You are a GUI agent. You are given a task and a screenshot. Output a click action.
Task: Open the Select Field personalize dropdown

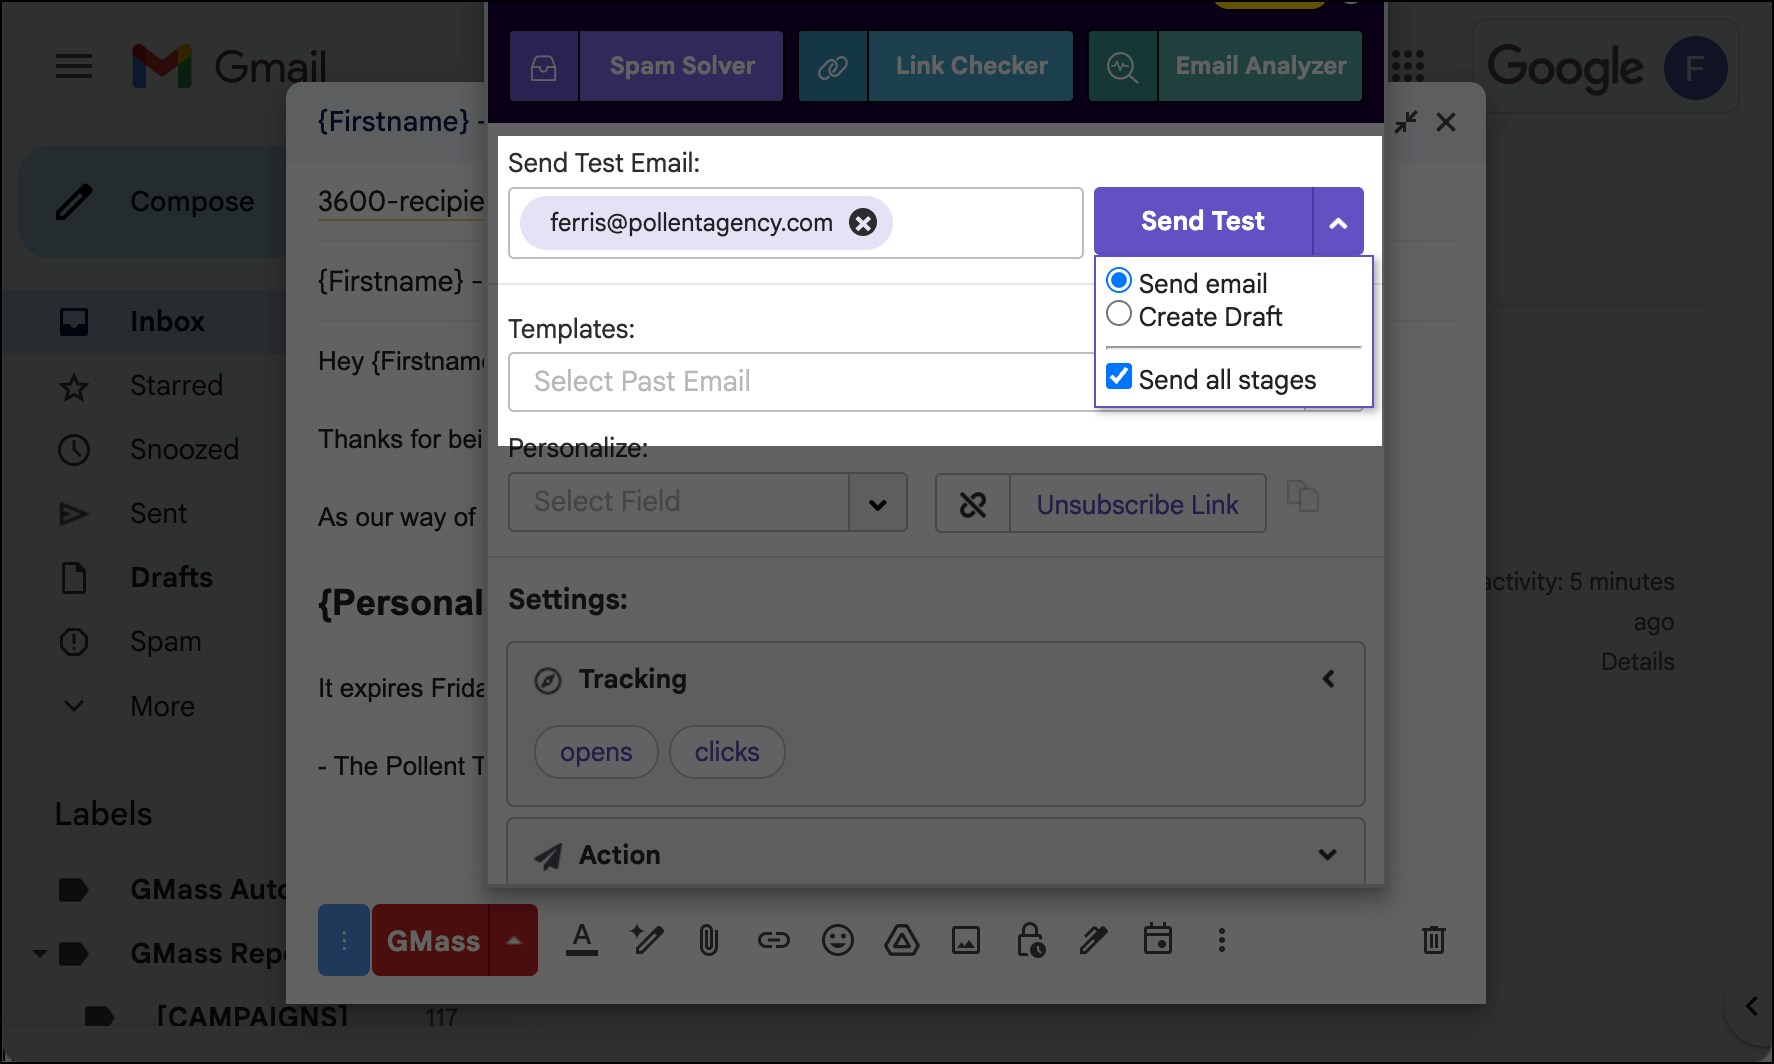708,502
